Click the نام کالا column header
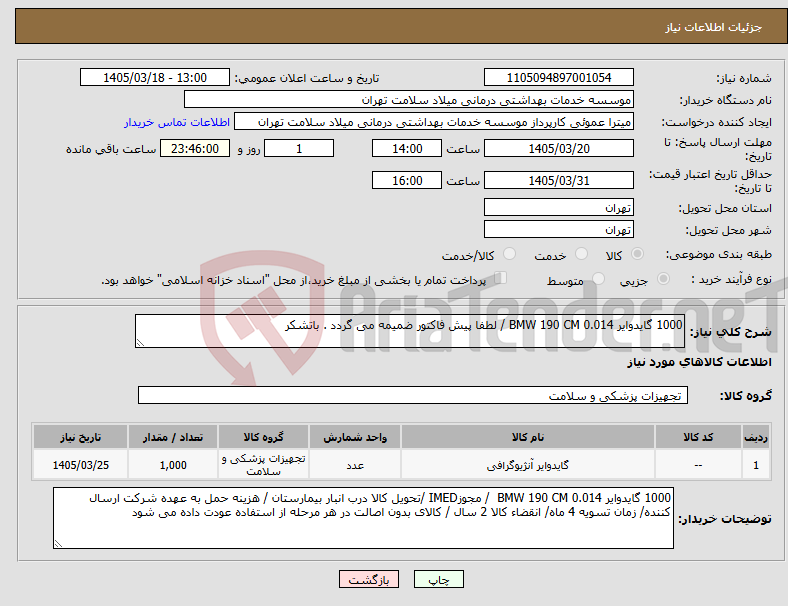788x606 pixels. [528, 437]
